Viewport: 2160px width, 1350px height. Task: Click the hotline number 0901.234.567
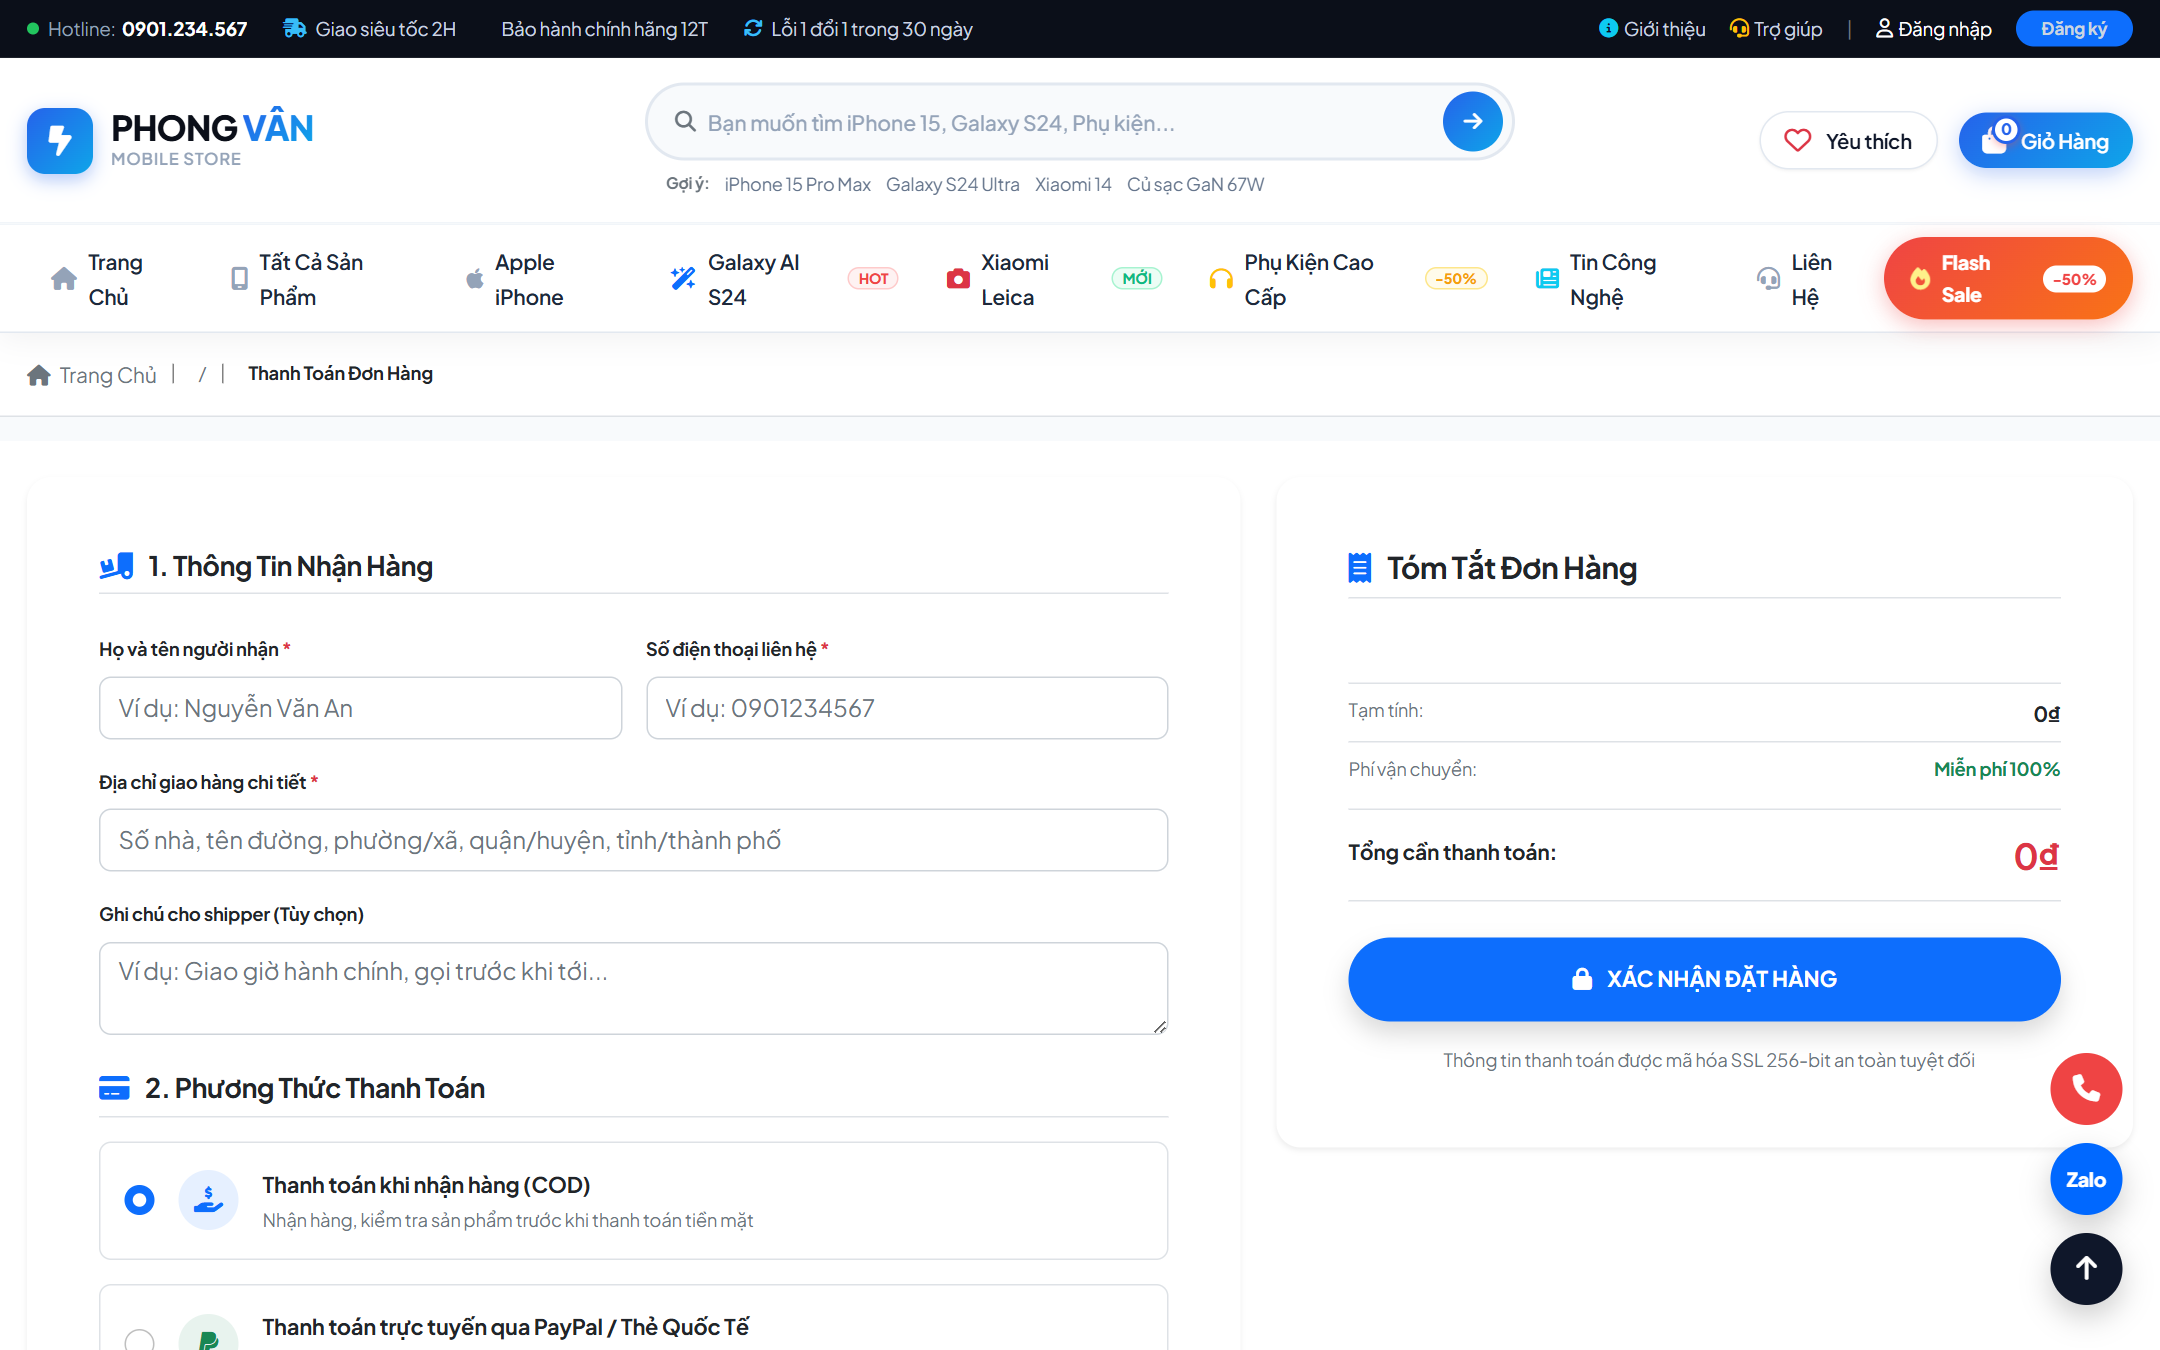184,29
